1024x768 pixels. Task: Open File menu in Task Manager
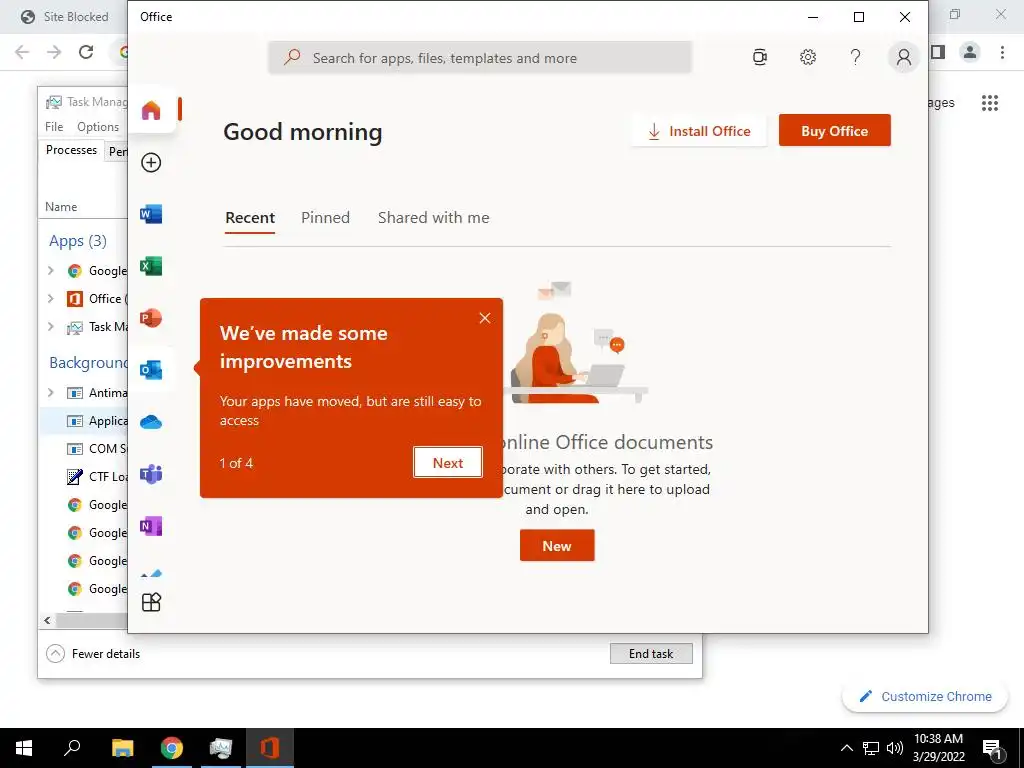click(54, 127)
